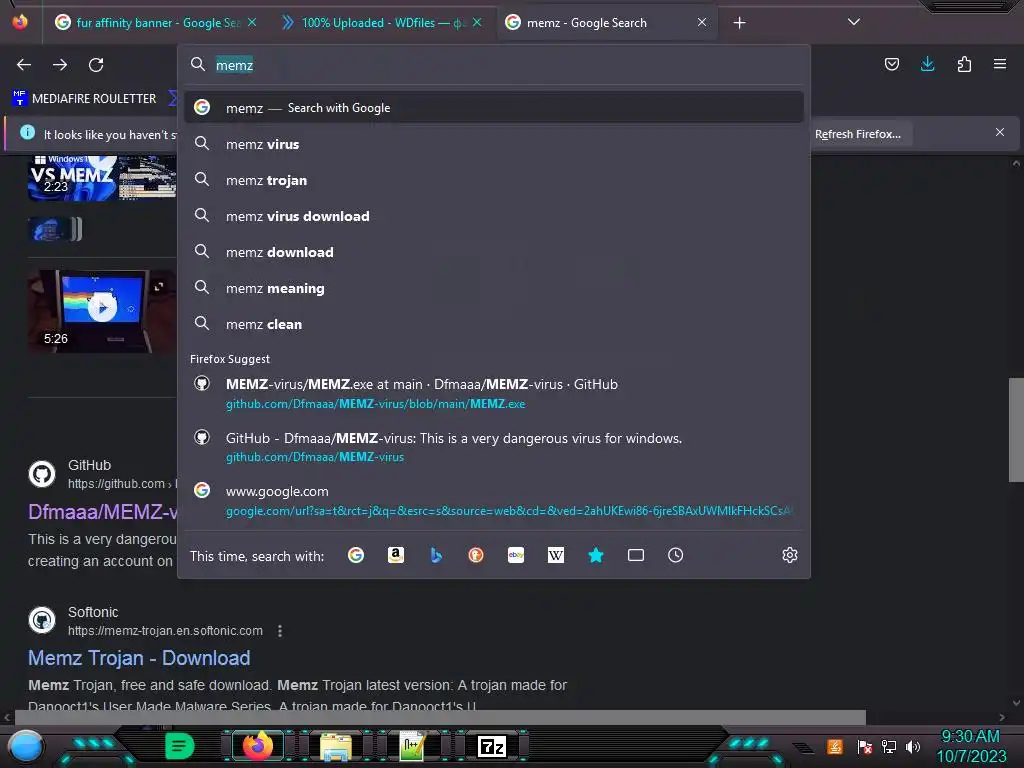Open MEMZ.exe at main GitHub suggestion

pyautogui.click(x=494, y=394)
